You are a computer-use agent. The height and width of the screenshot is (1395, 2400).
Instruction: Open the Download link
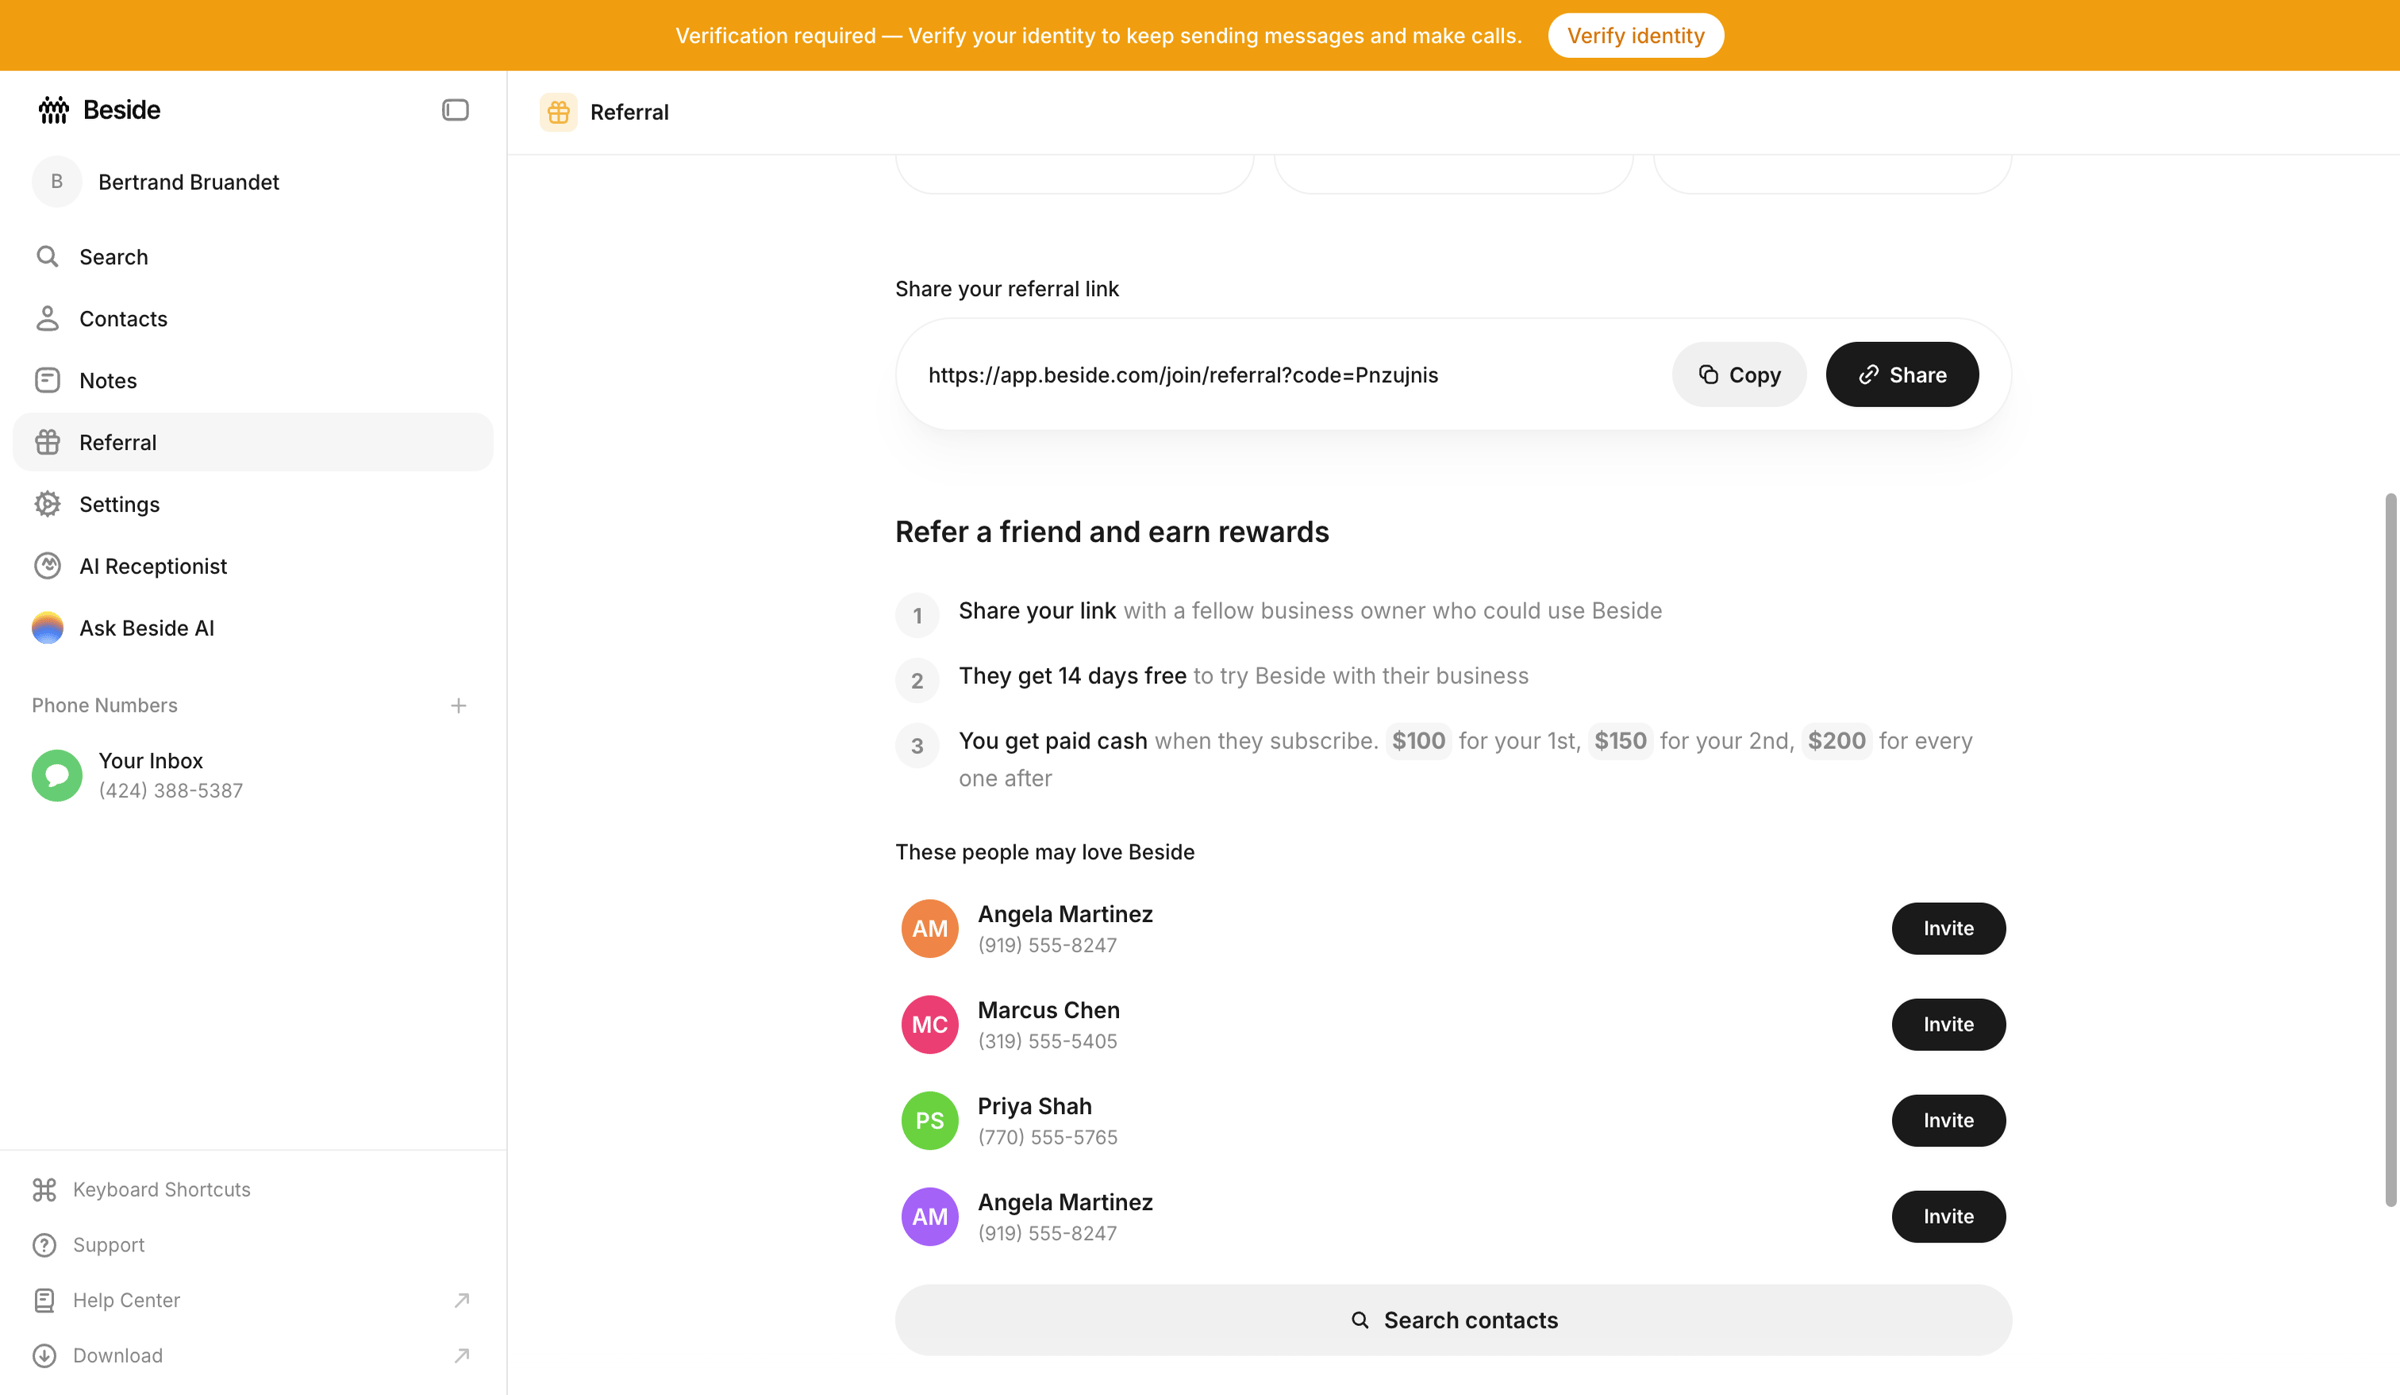click(117, 1356)
